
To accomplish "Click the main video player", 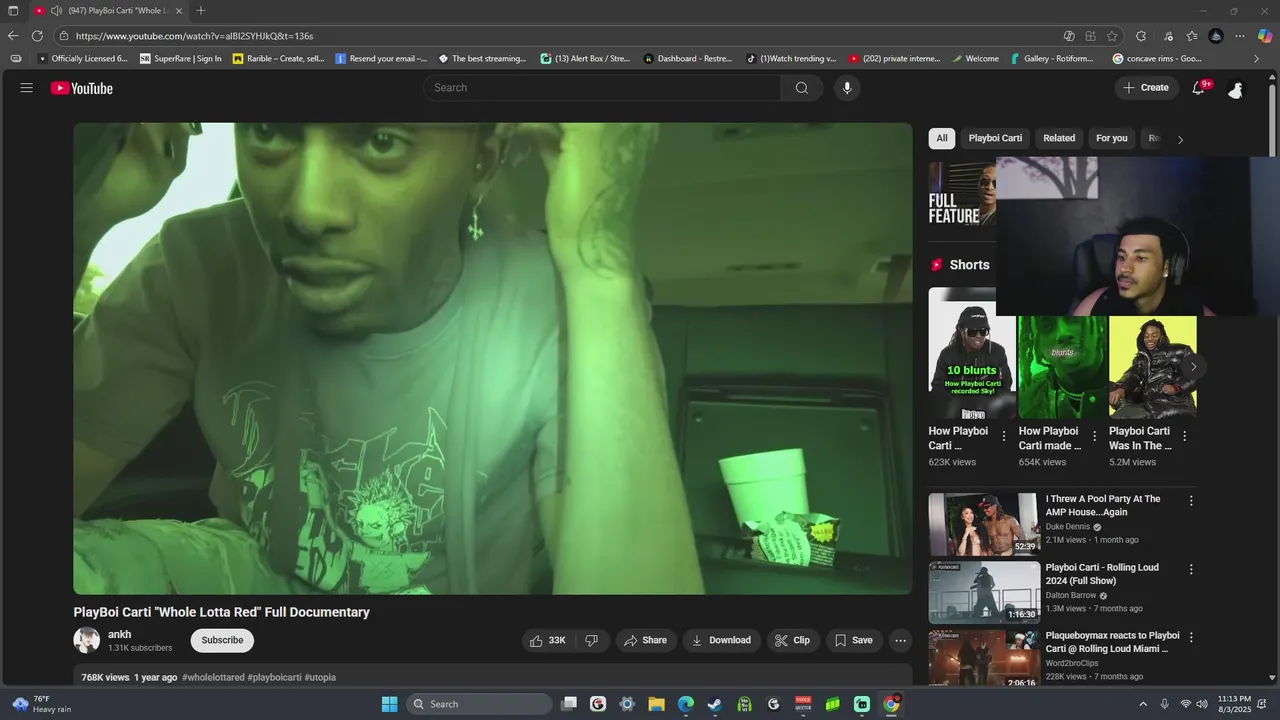I will click(x=493, y=358).
